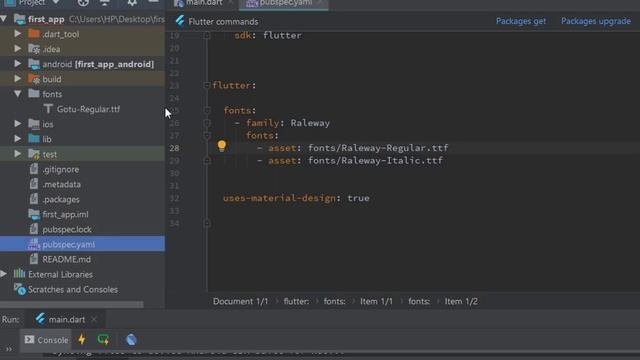
Task: Collapse the fonts folder
Action: 18,94
